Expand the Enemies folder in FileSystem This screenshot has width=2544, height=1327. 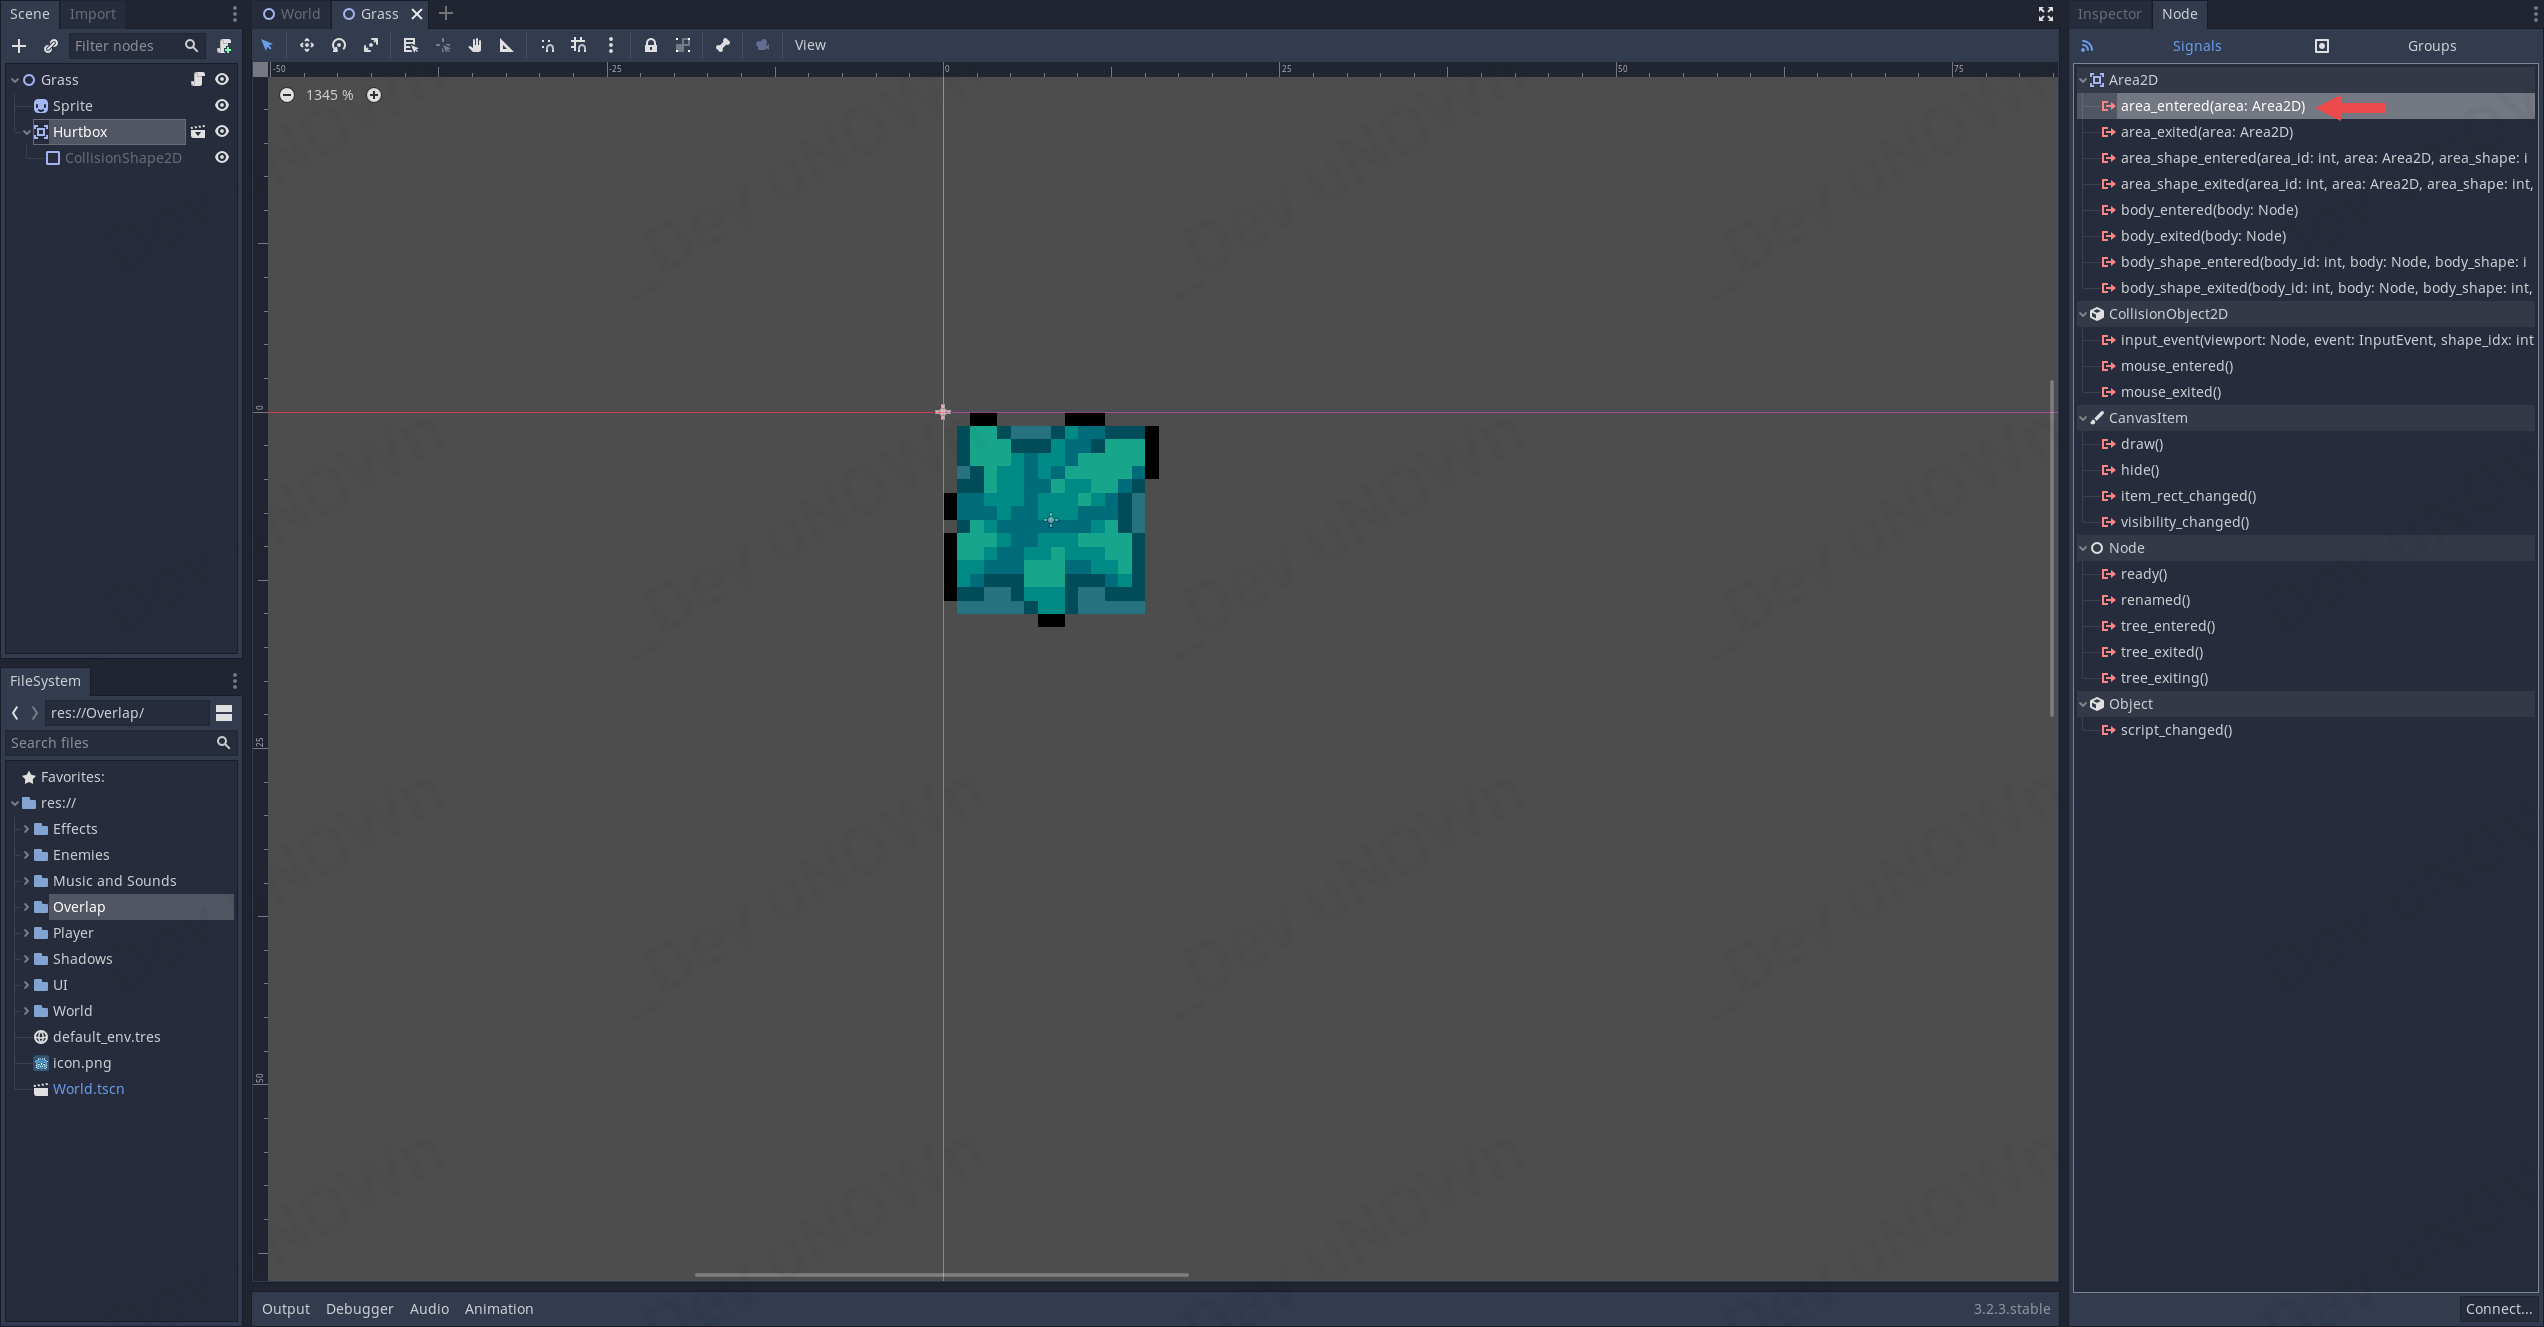pos(26,855)
